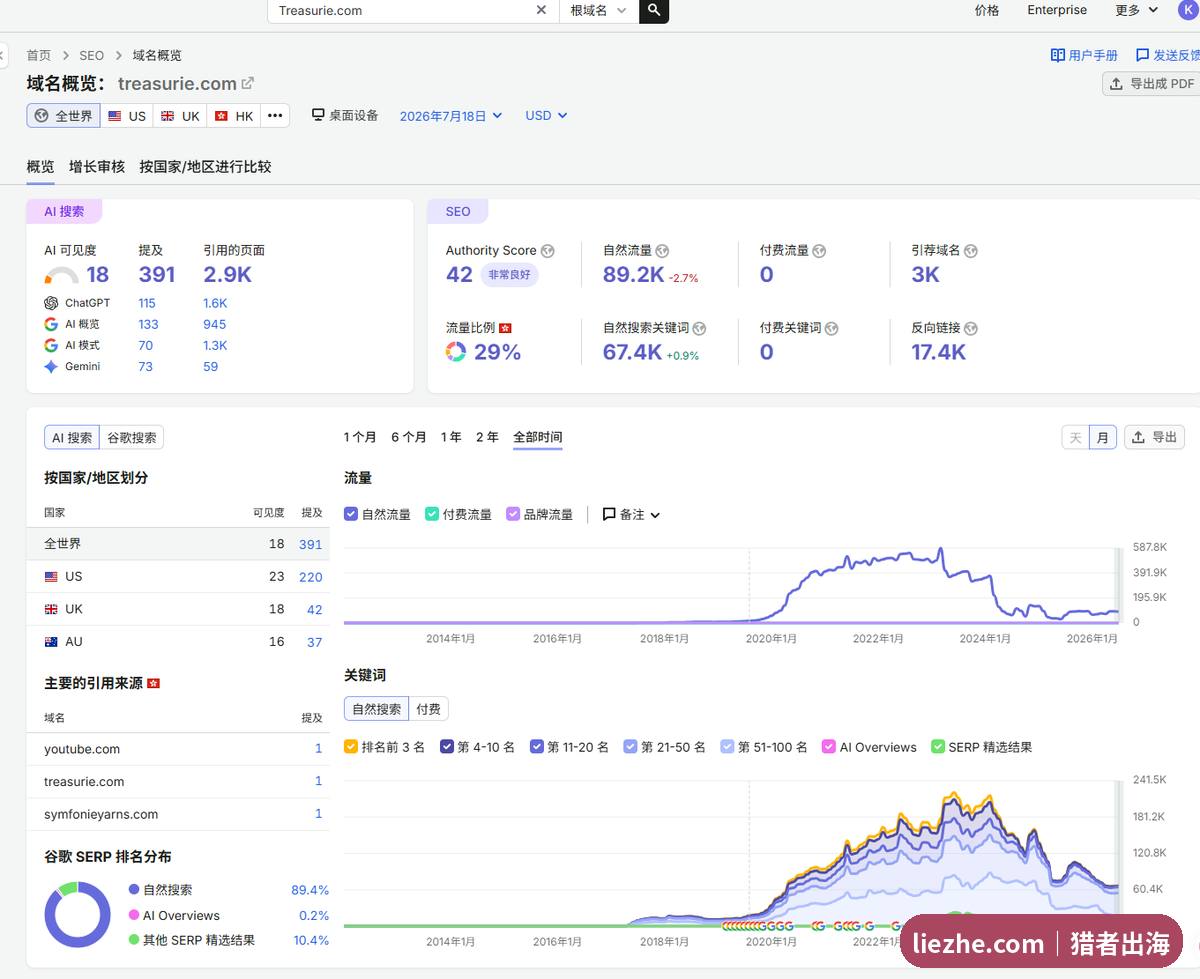This screenshot has width=1200, height=979.
Task: Switch to the 按国家/地区进行比较 tab
Action: (205, 166)
